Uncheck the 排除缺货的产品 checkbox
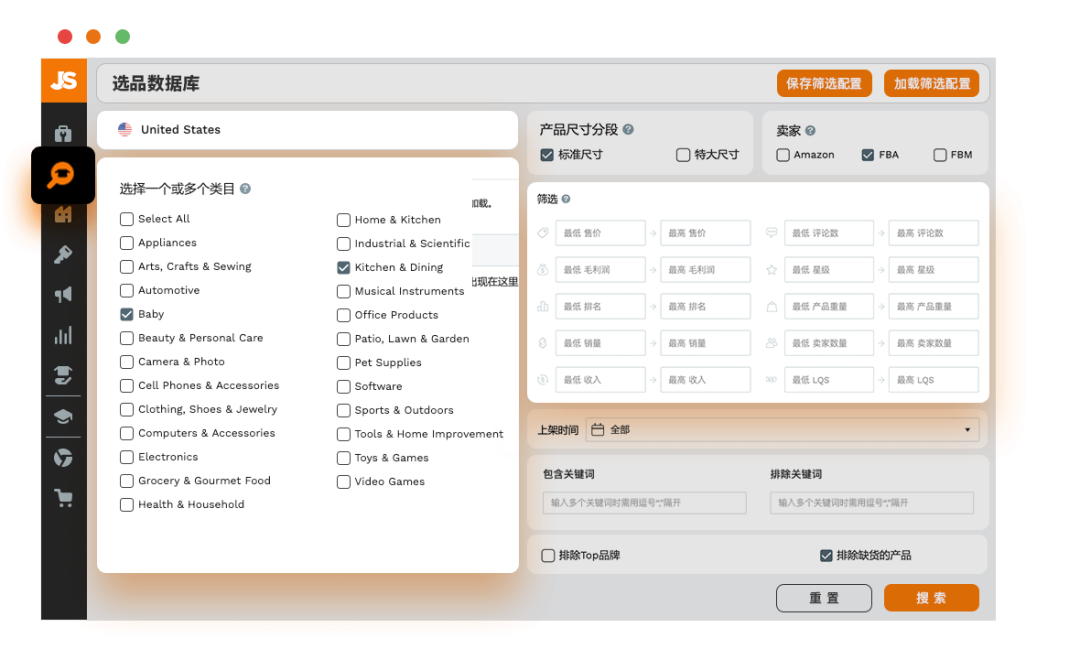 pyautogui.click(x=827, y=556)
